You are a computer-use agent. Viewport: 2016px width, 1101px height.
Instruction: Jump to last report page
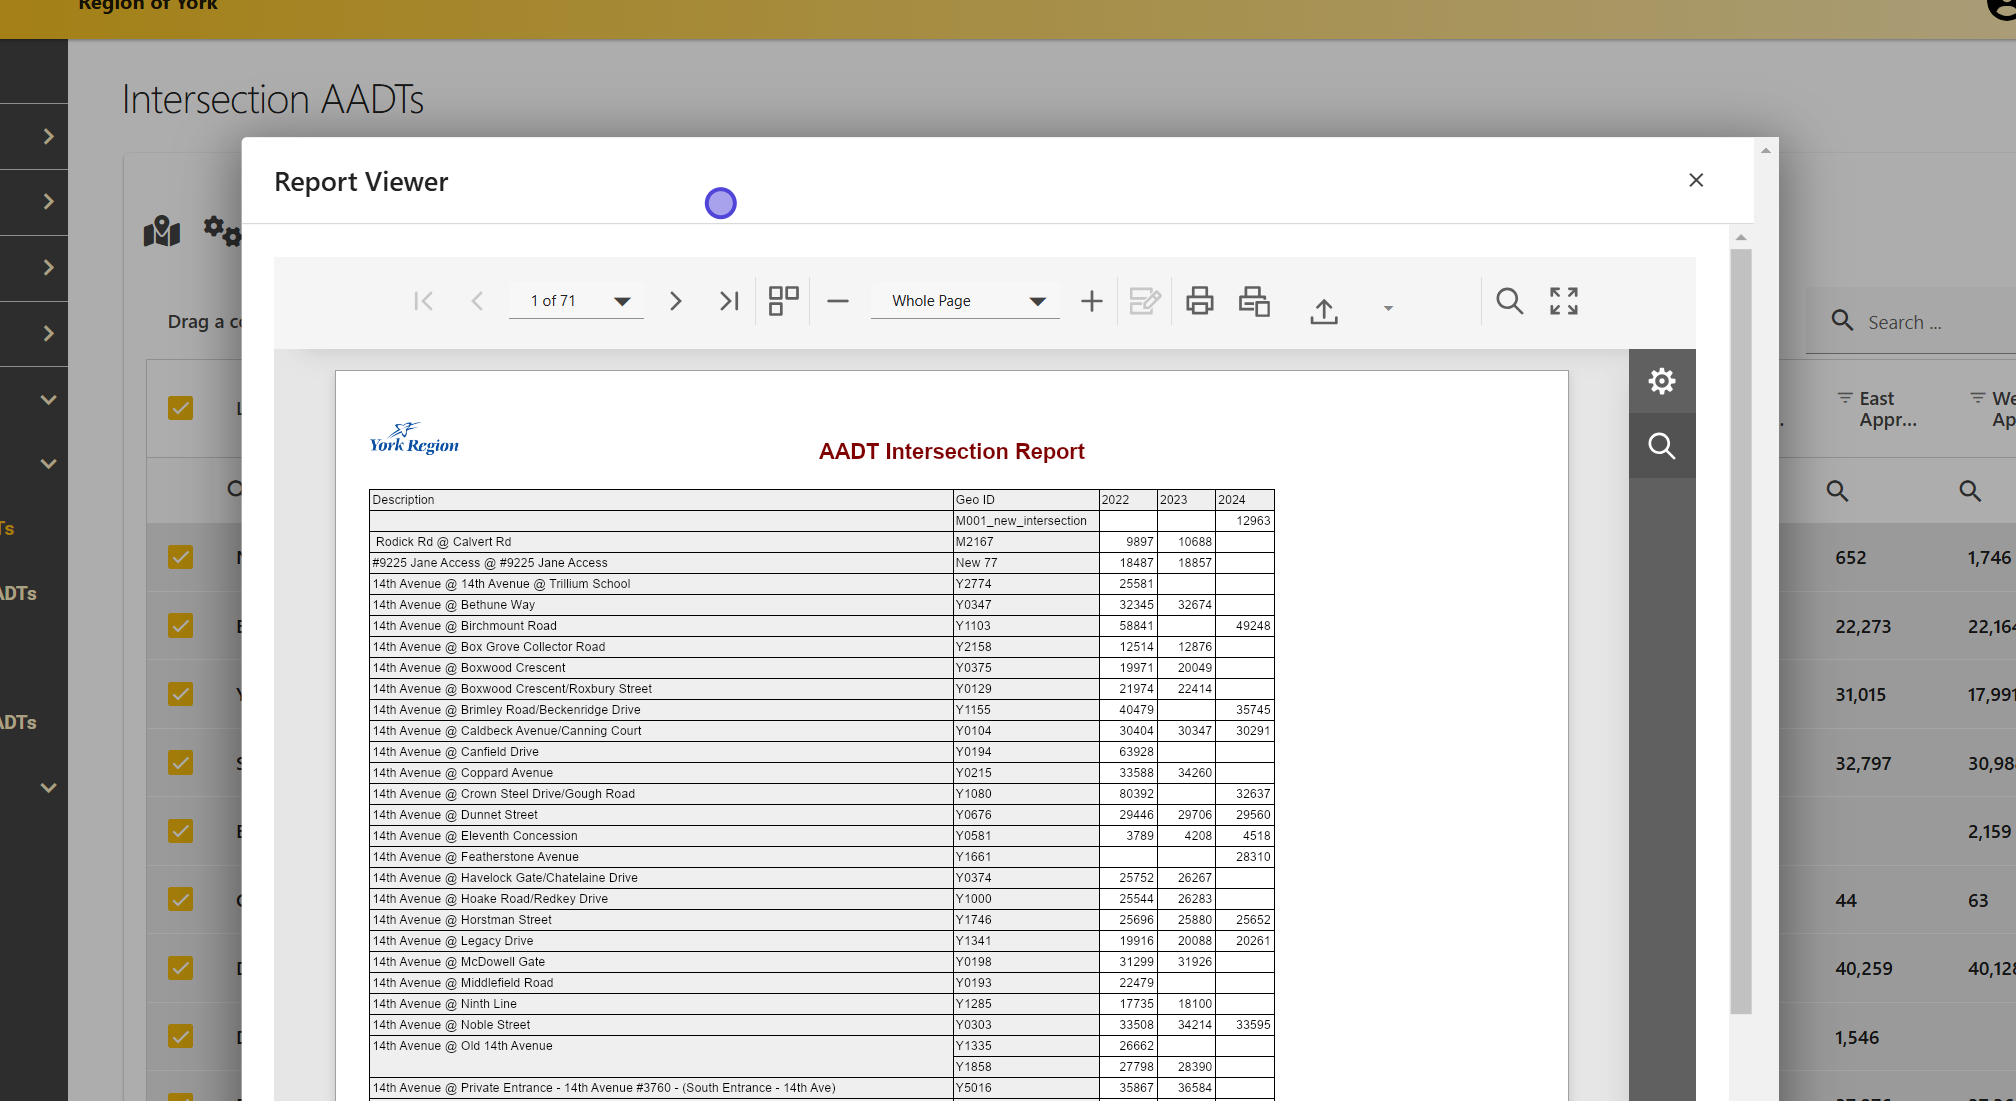(x=729, y=301)
